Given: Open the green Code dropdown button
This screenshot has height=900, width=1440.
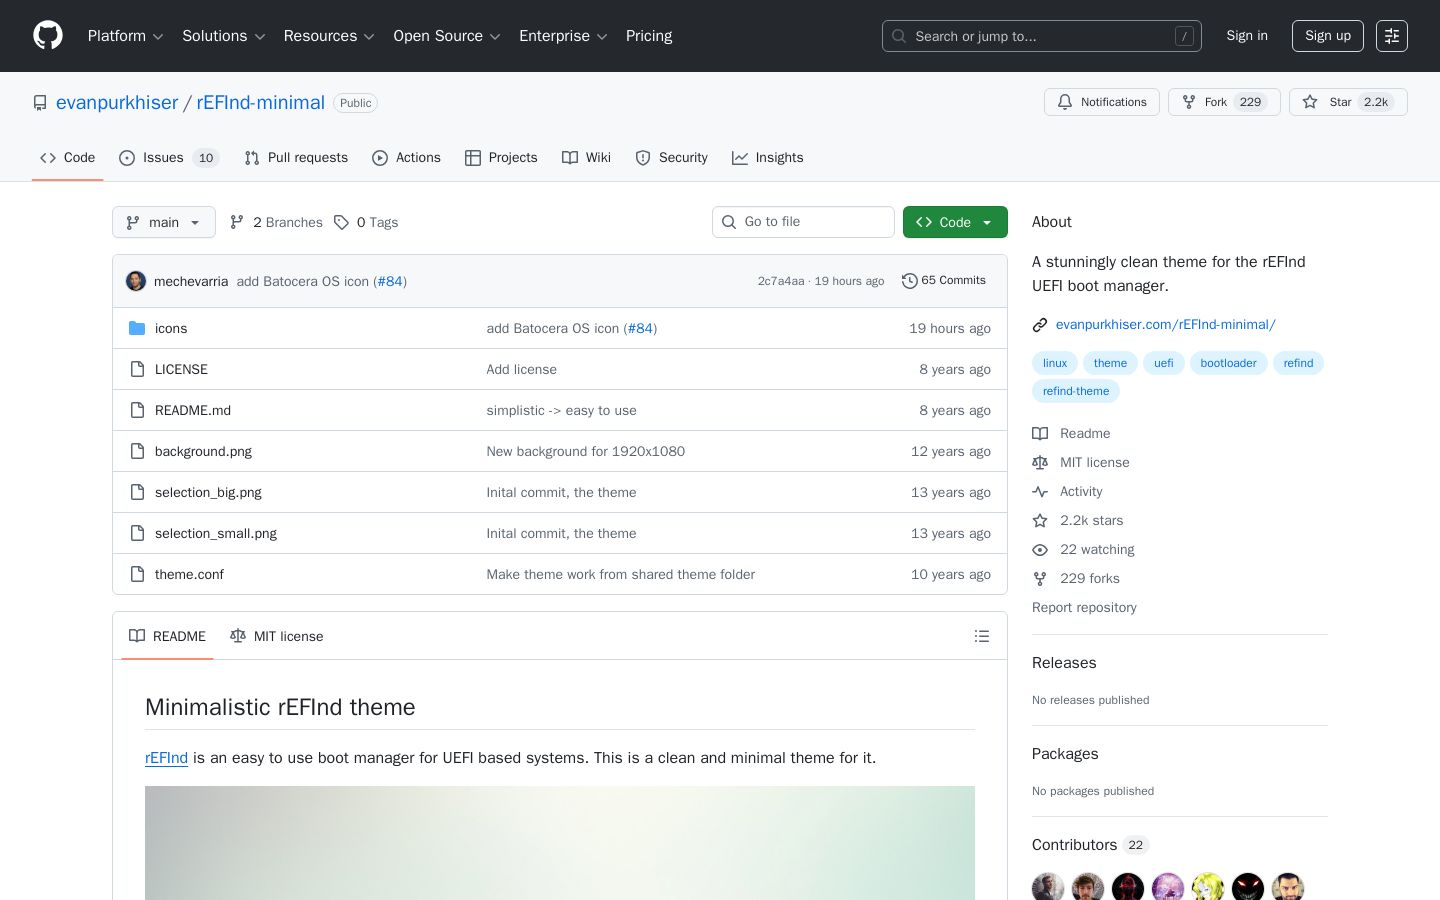Looking at the screenshot, I should coord(955,222).
